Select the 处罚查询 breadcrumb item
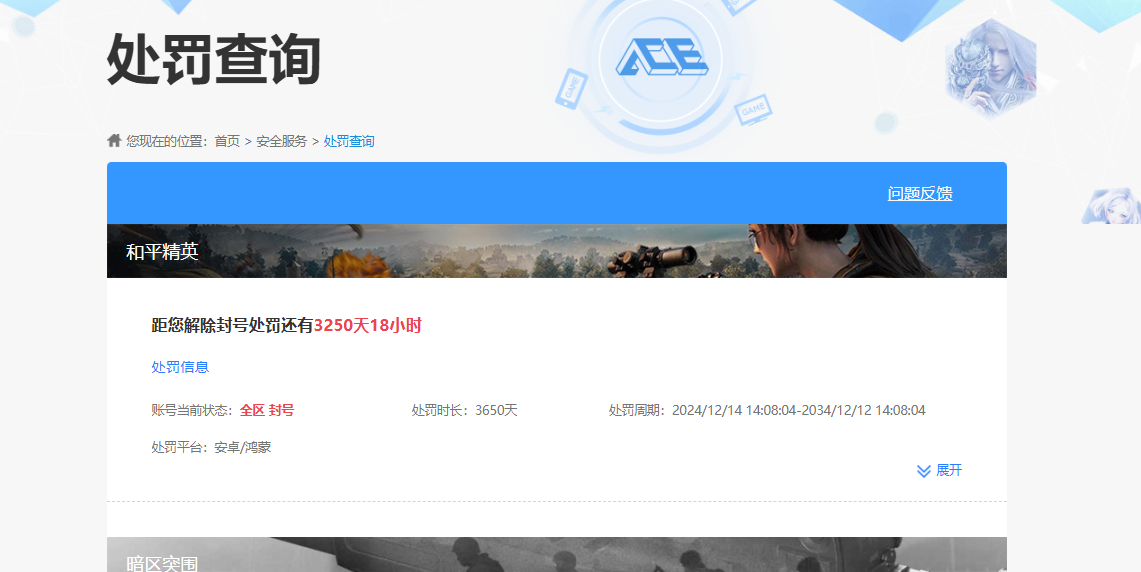Image resolution: width=1141 pixels, height=572 pixels. coord(349,142)
